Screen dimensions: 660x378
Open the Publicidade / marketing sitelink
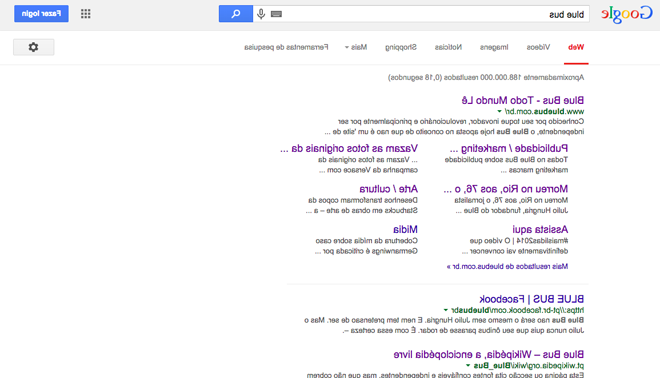[x=508, y=149]
